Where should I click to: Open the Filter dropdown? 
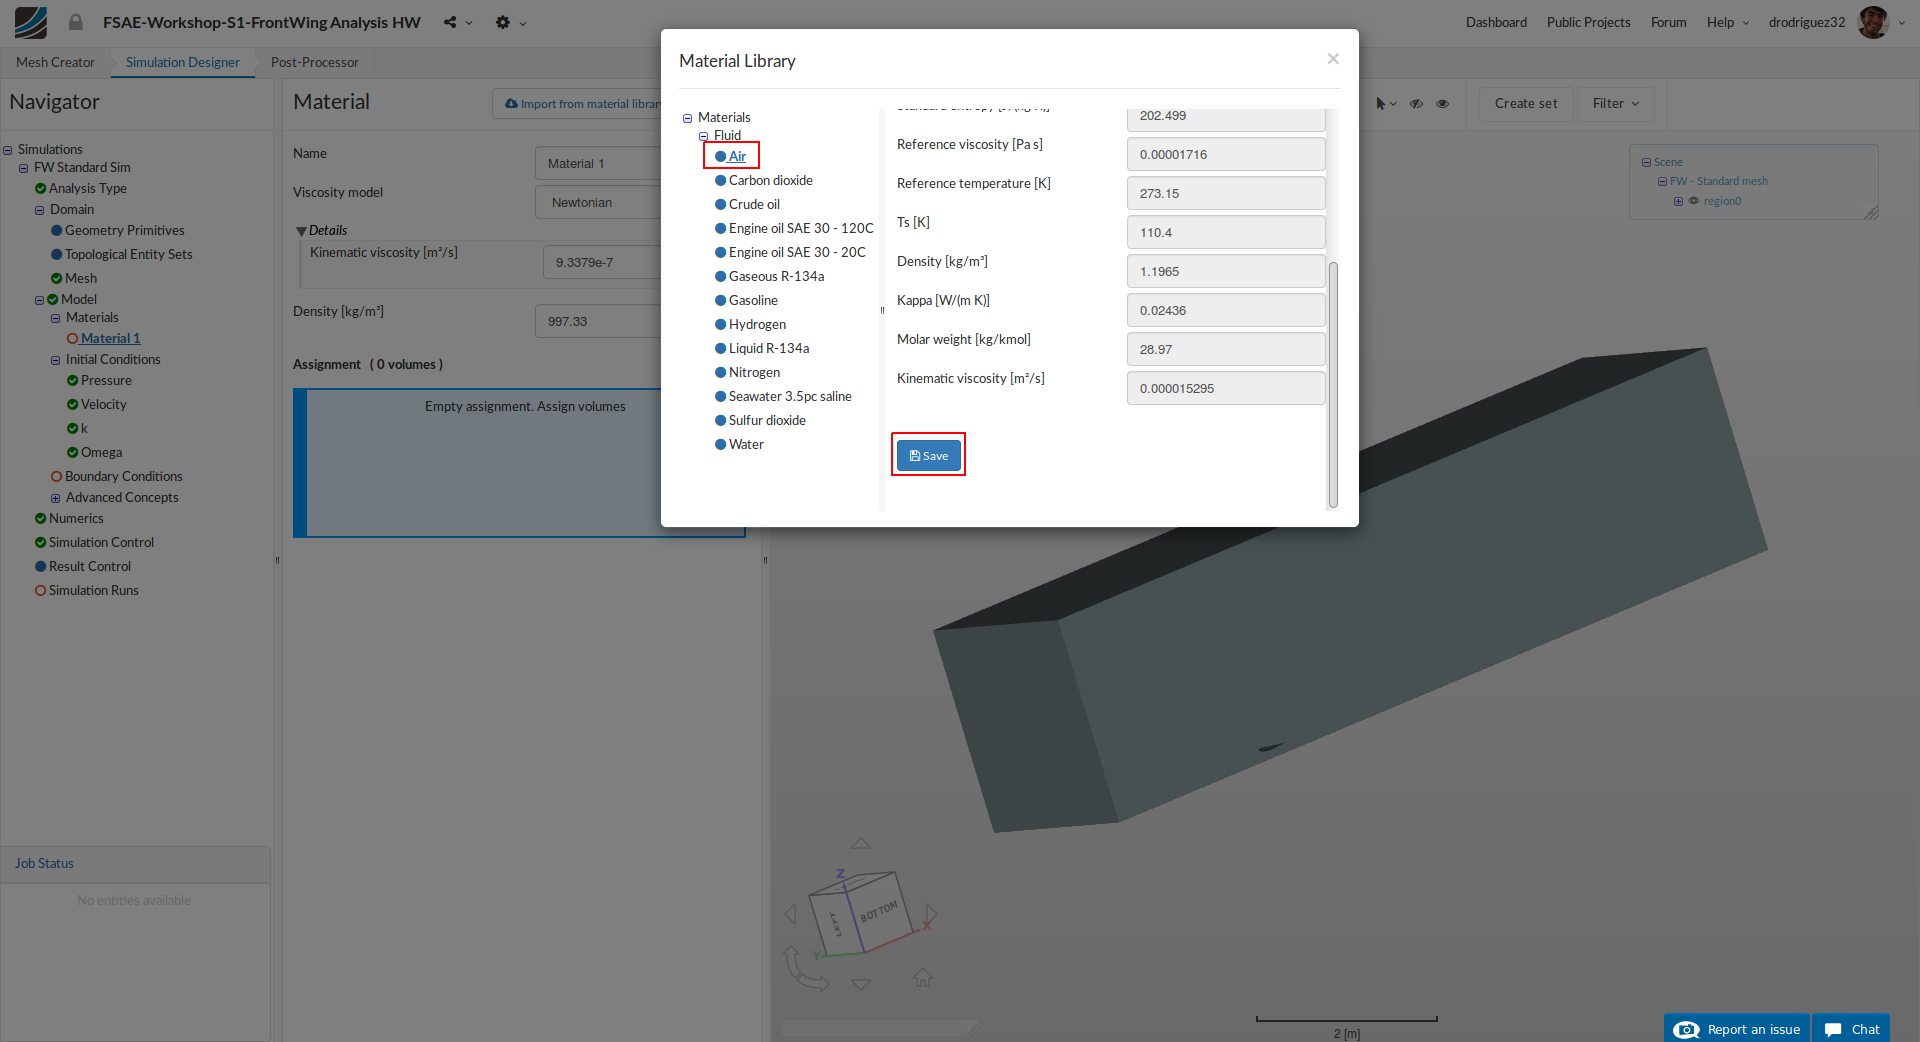[1615, 103]
